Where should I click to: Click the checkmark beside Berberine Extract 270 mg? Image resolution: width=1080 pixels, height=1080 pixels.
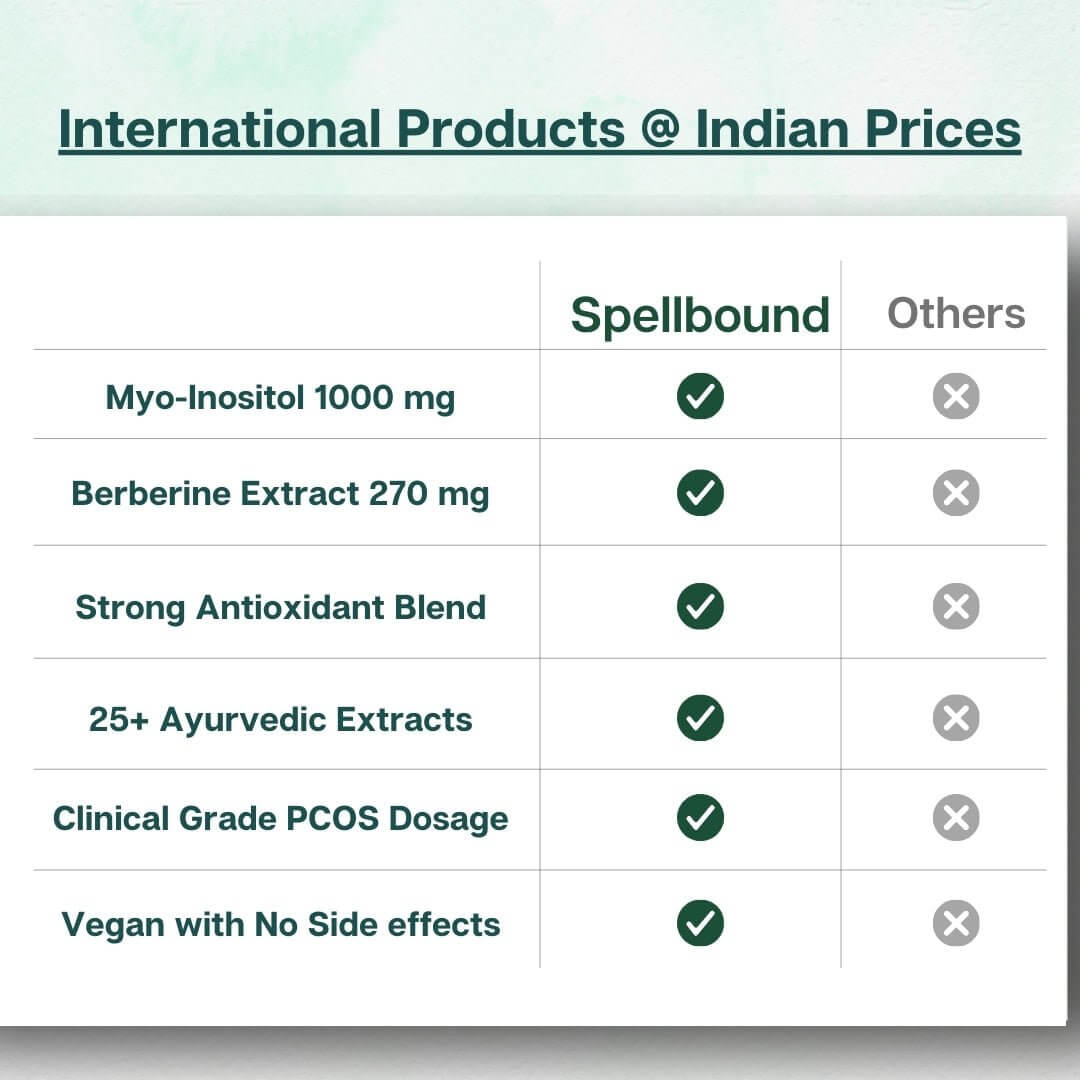click(x=700, y=493)
